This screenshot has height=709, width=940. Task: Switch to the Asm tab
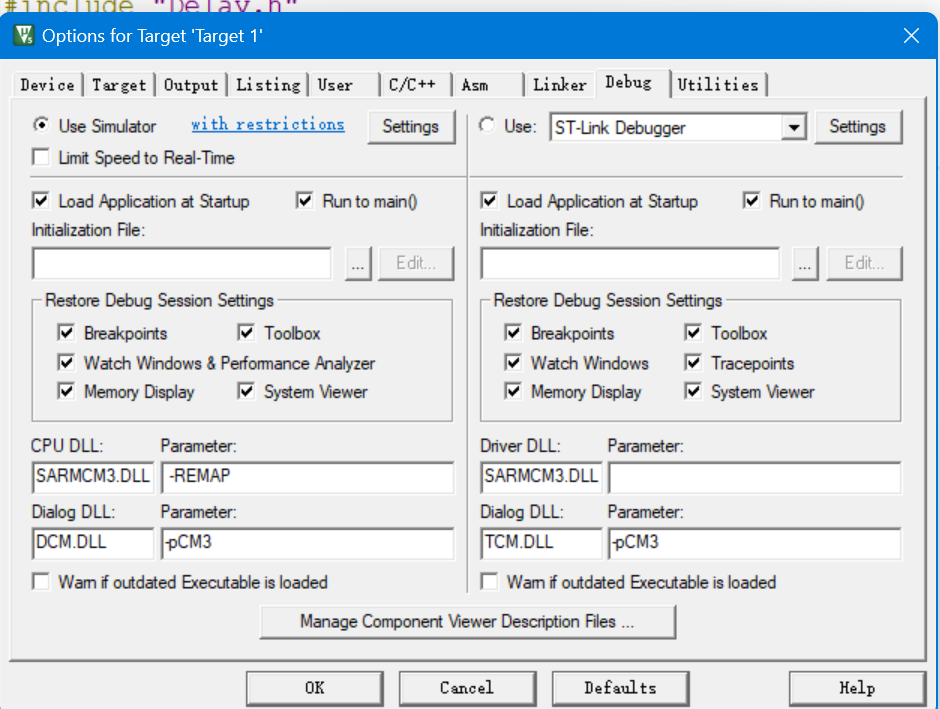pyautogui.click(x=487, y=85)
